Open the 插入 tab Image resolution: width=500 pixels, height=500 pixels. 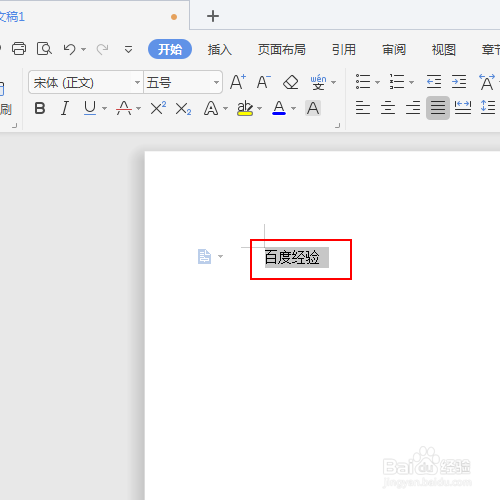point(220,50)
